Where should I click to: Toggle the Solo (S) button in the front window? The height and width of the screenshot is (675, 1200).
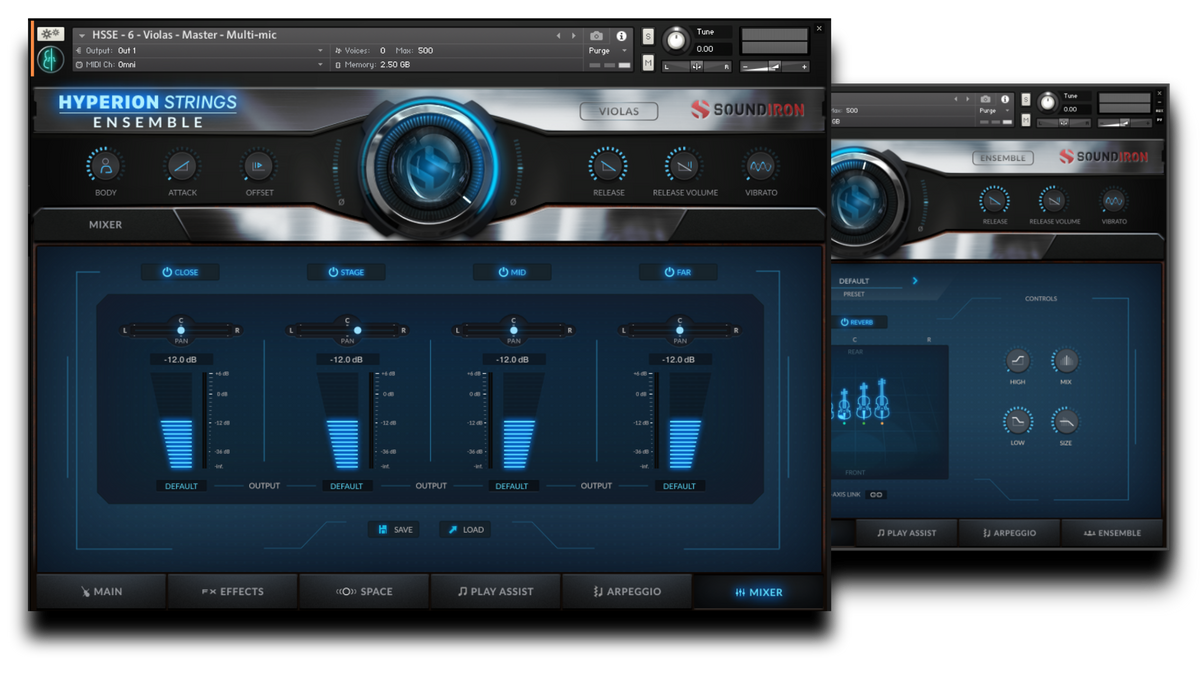click(648, 38)
